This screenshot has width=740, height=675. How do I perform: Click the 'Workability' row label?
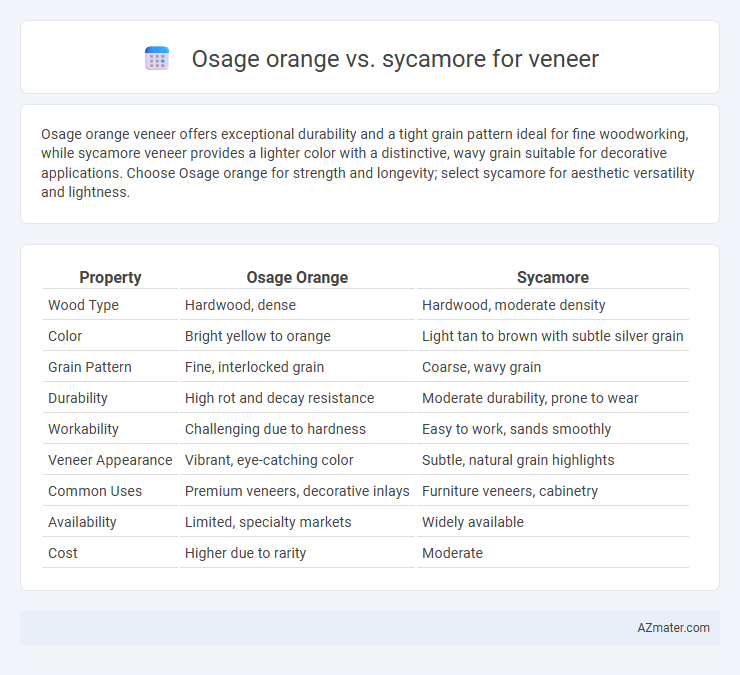83,429
